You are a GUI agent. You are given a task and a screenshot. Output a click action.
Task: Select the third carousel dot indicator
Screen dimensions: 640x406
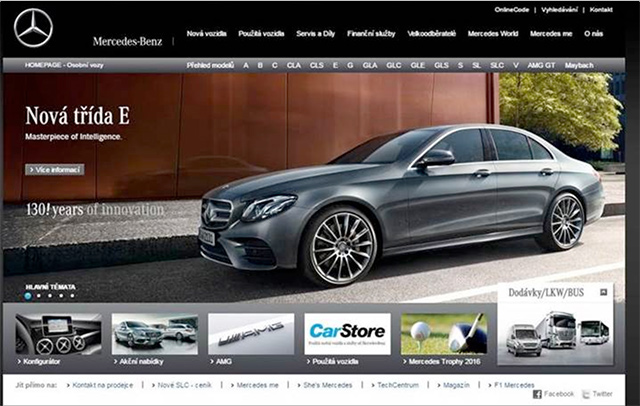click(50, 296)
